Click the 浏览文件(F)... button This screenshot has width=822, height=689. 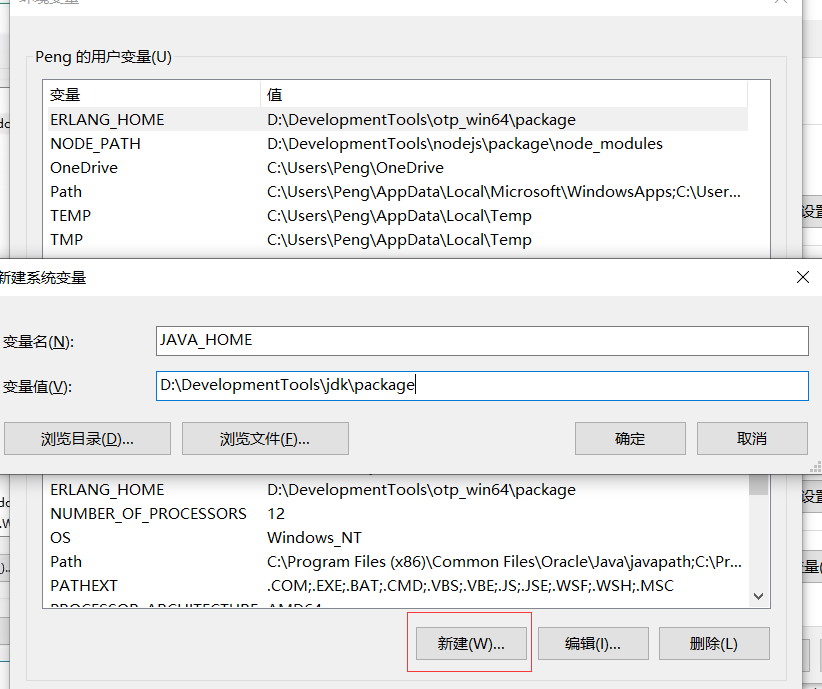click(x=265, y=438)
